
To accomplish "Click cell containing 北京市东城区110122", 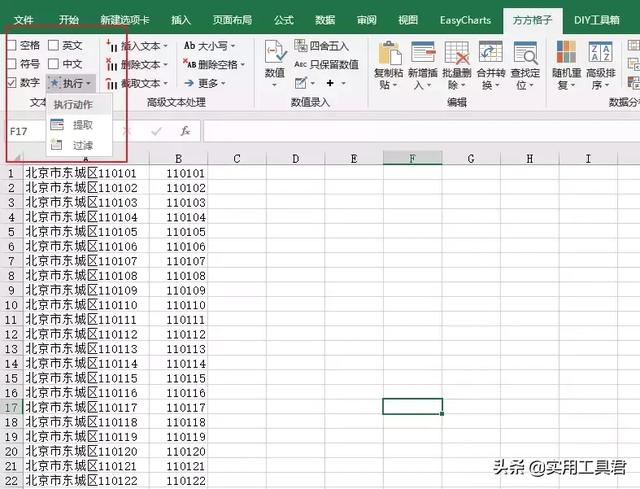I will 87,480.
